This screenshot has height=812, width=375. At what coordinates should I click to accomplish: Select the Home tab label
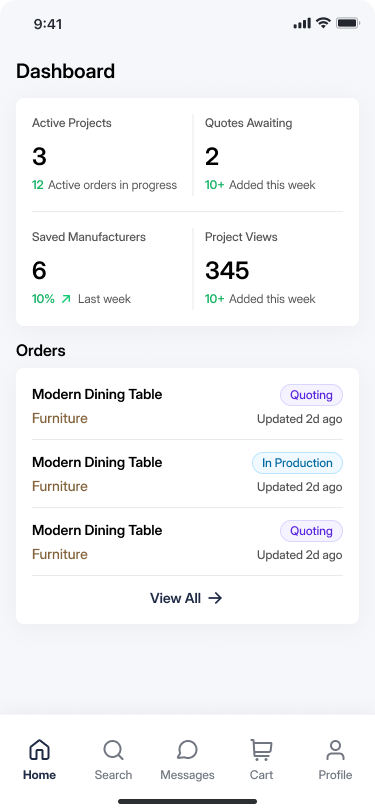(39, 775)
